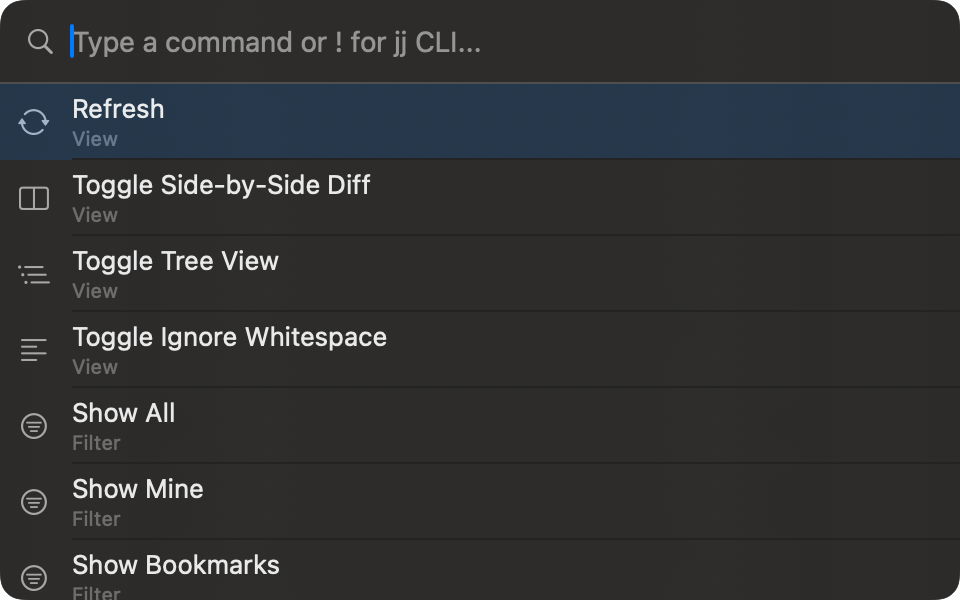Screen dimensions: 960x600
Task: Click the side-by-side diff split icon
Action: point(34,197)
